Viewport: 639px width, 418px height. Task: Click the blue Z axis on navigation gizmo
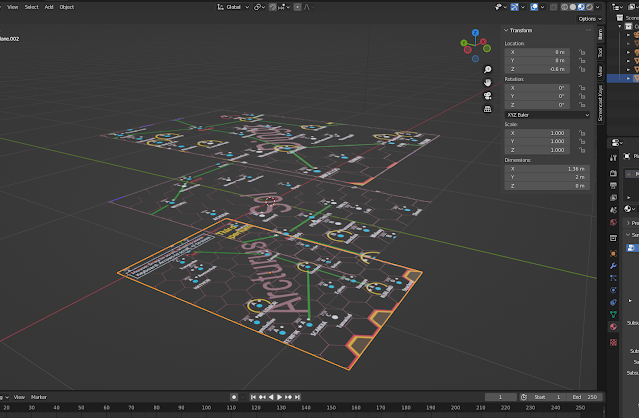pyautogui.click(x=475, y=32)
